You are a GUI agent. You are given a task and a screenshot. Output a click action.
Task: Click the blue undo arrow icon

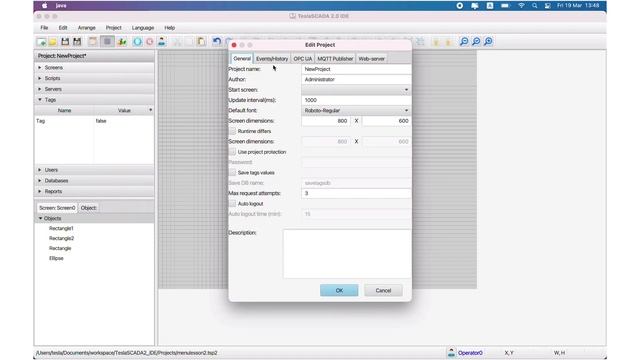click(217, 42)
